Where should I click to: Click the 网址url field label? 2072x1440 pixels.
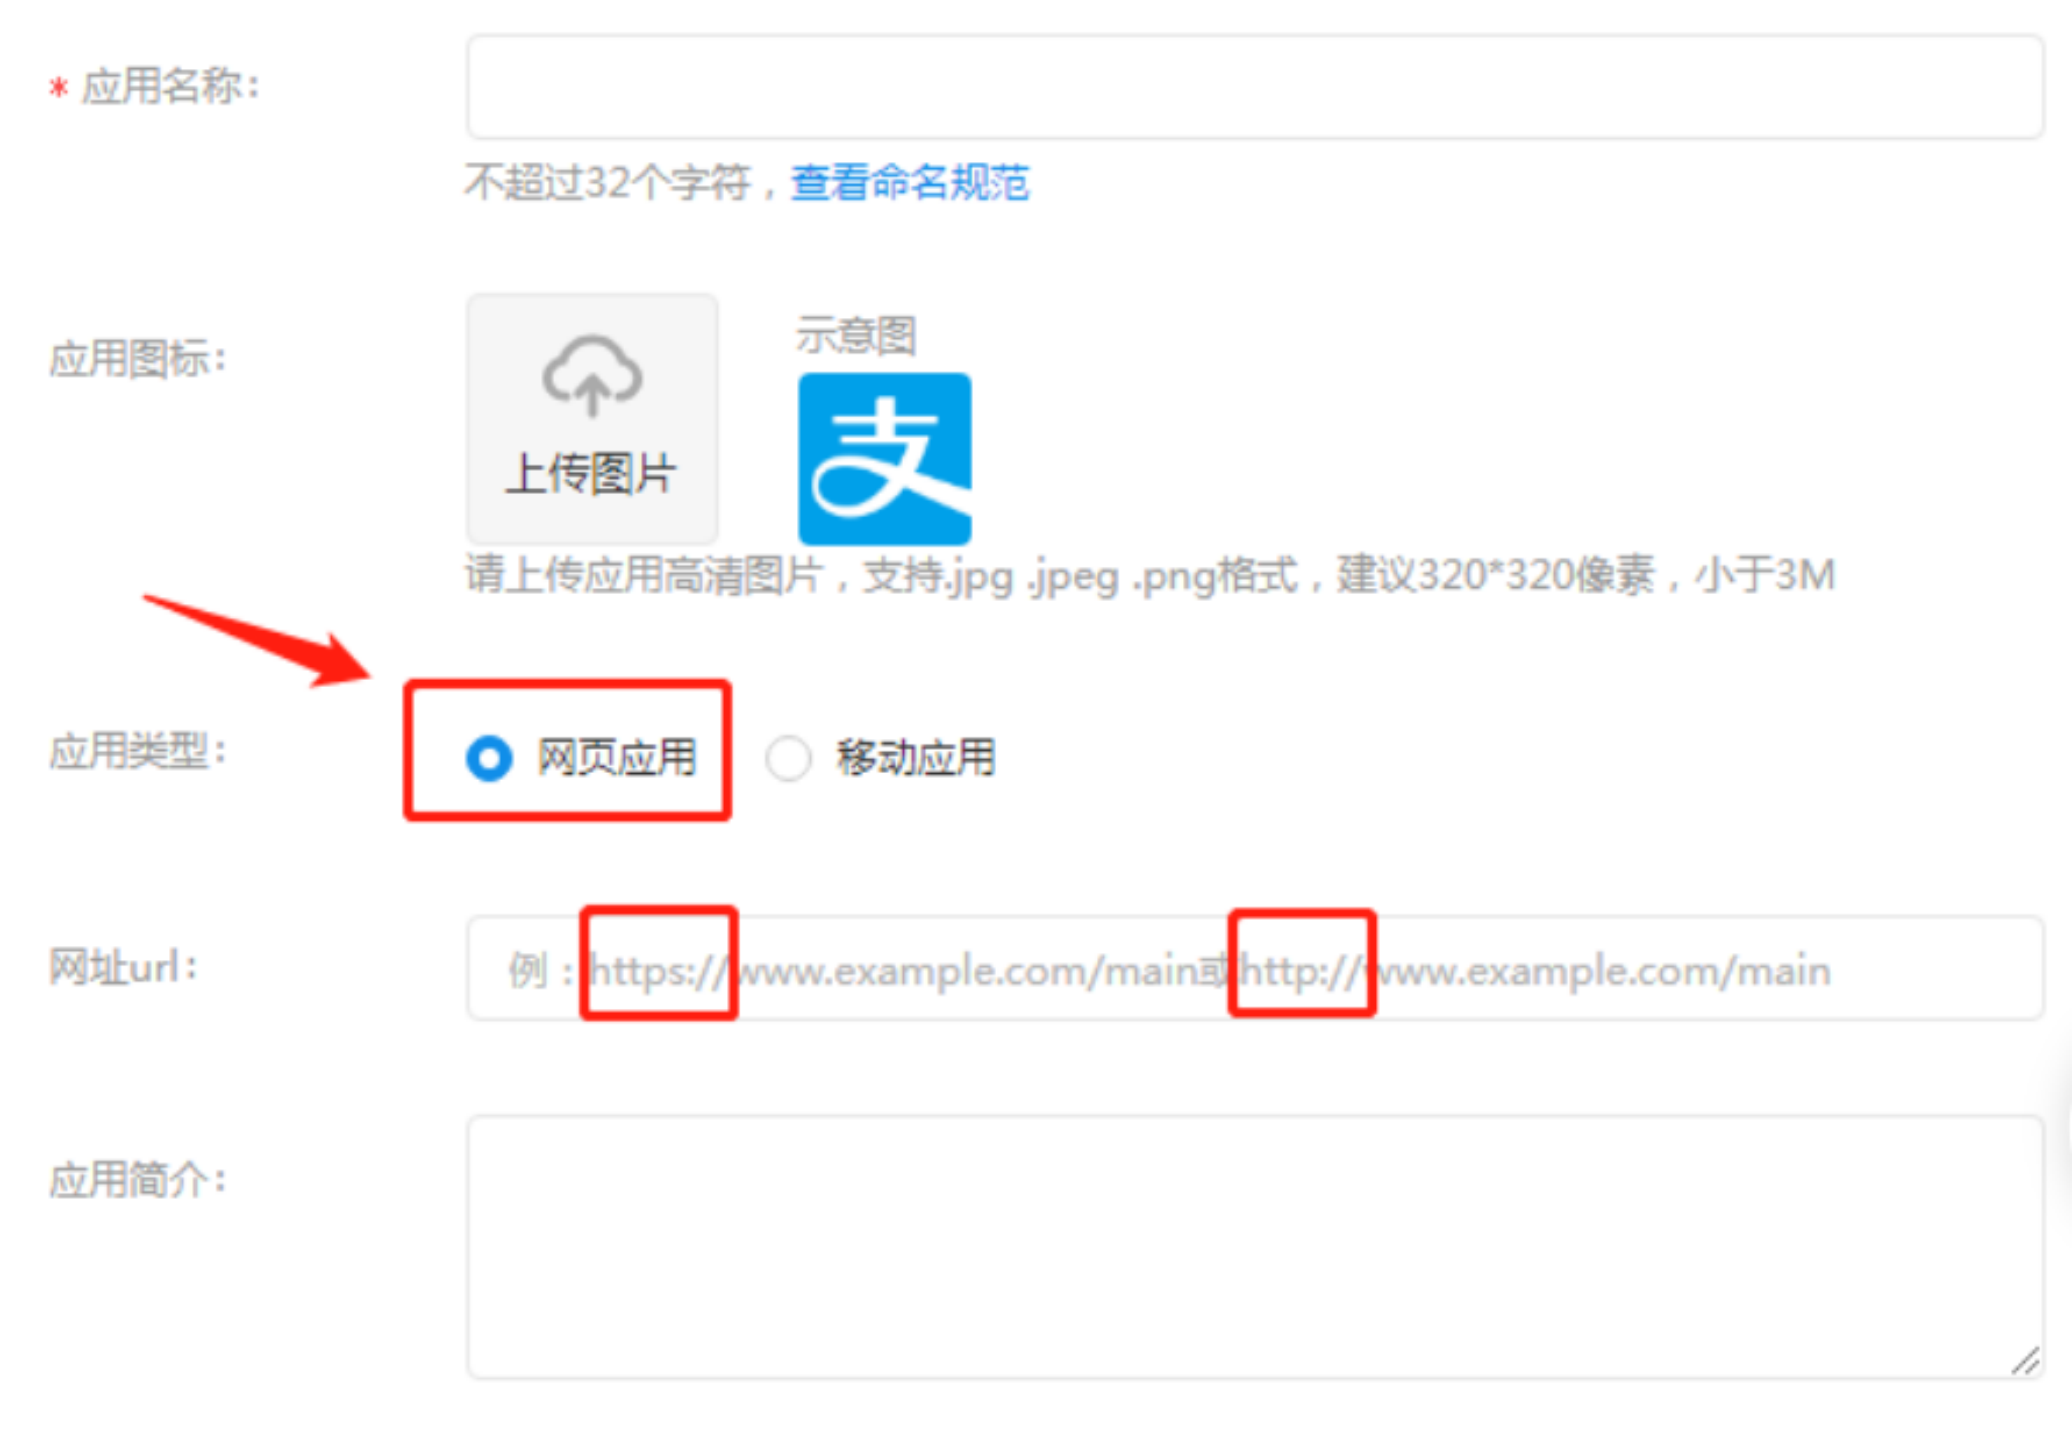123,967
